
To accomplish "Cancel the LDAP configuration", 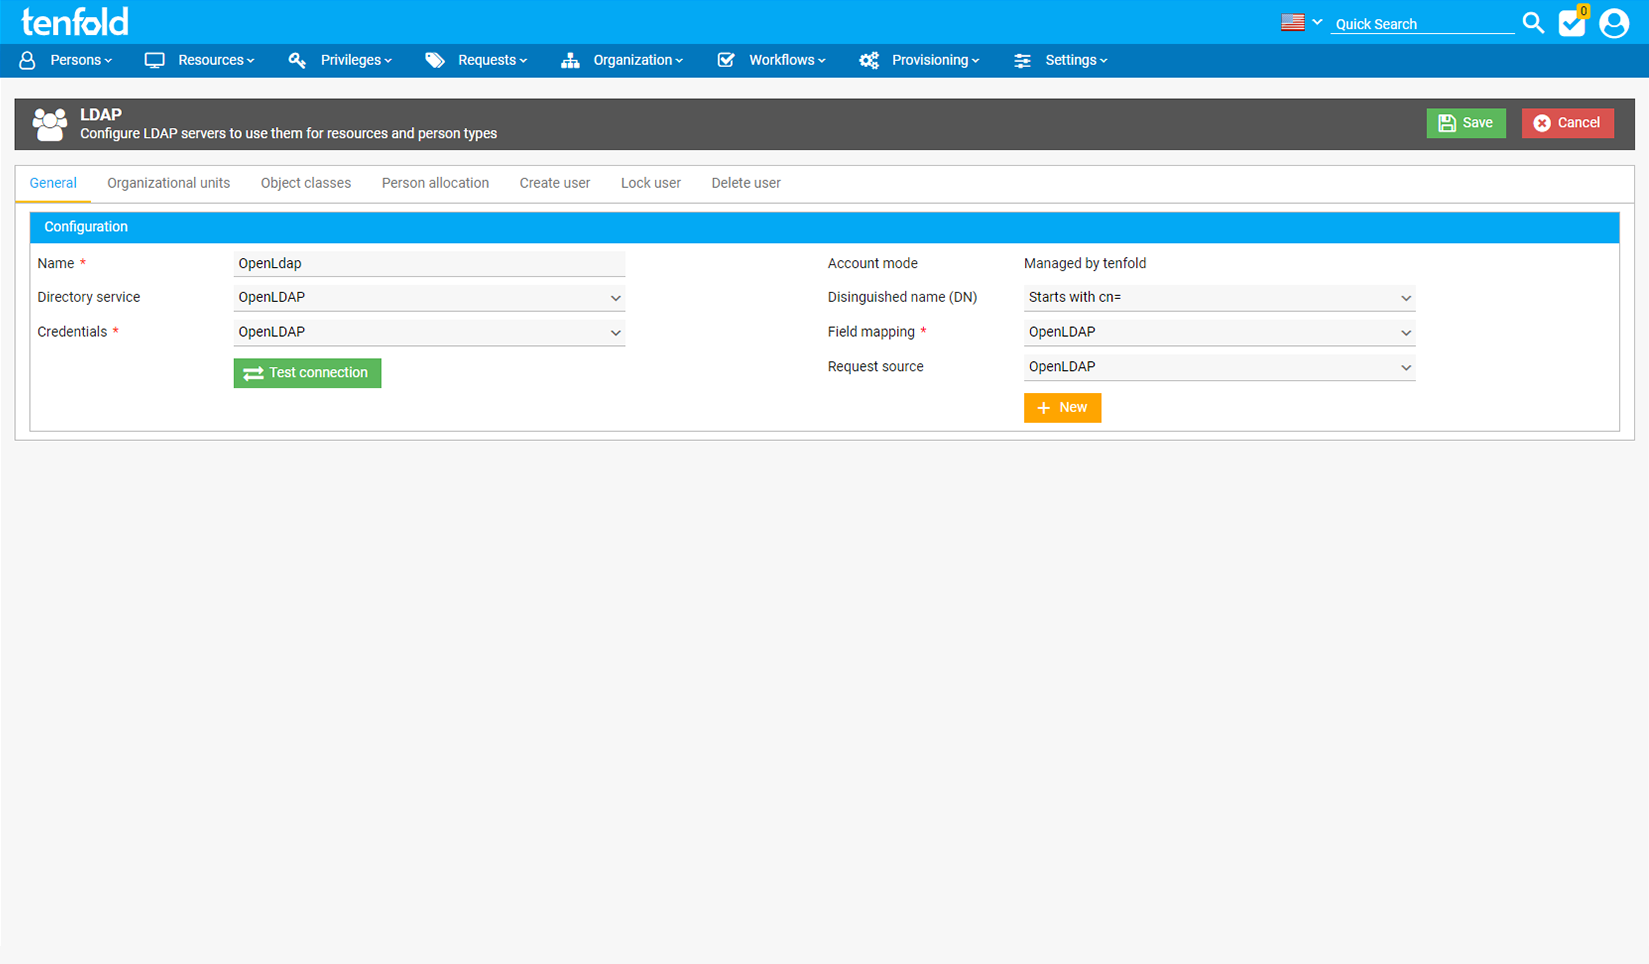I will click(1567, 123).
